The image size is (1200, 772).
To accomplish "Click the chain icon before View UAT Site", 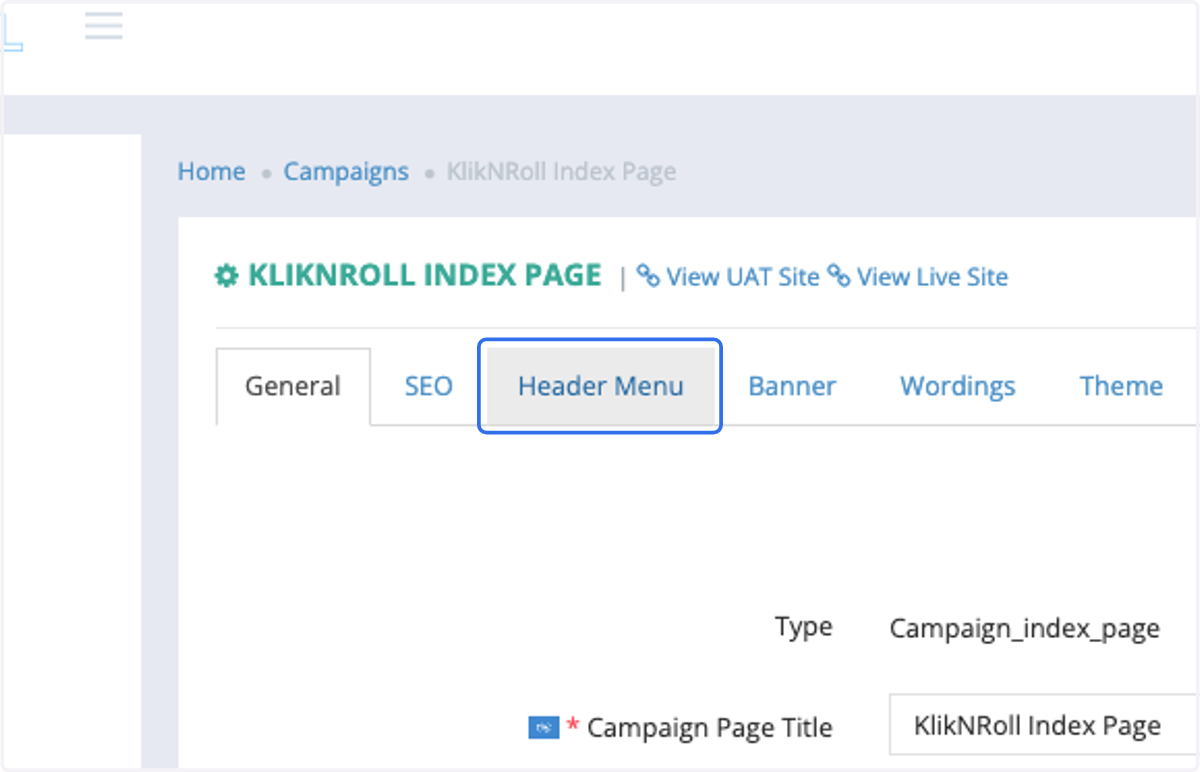I will (648, 276).
